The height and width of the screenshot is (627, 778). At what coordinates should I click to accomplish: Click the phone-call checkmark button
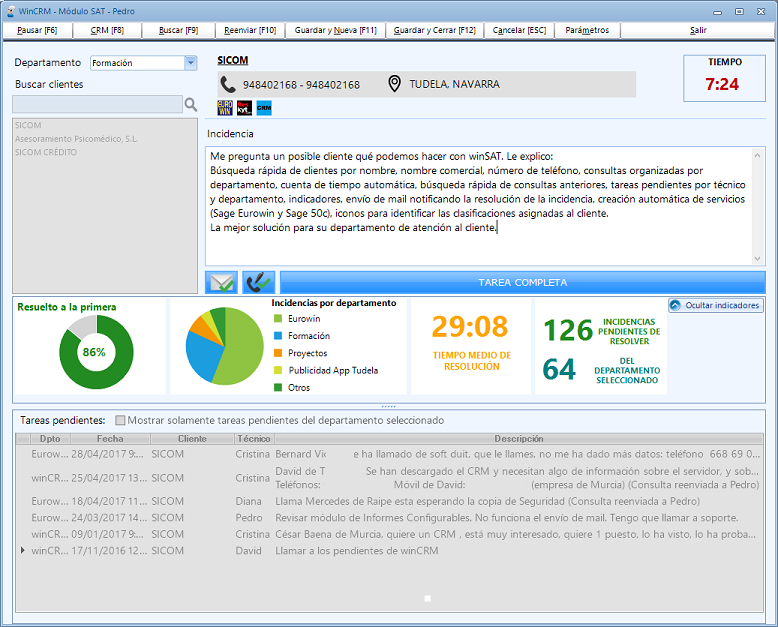(259, 282)
